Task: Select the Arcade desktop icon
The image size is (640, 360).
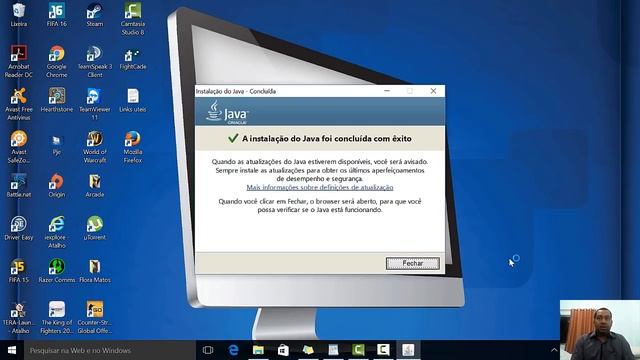Action: (x=94, y=185)
